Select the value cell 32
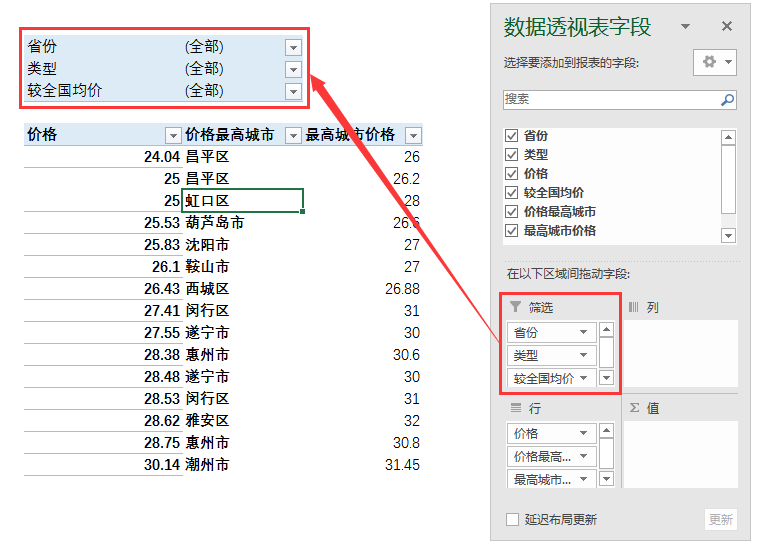The height and width of the screenshot is (548, 770). [x=363, y=421]
